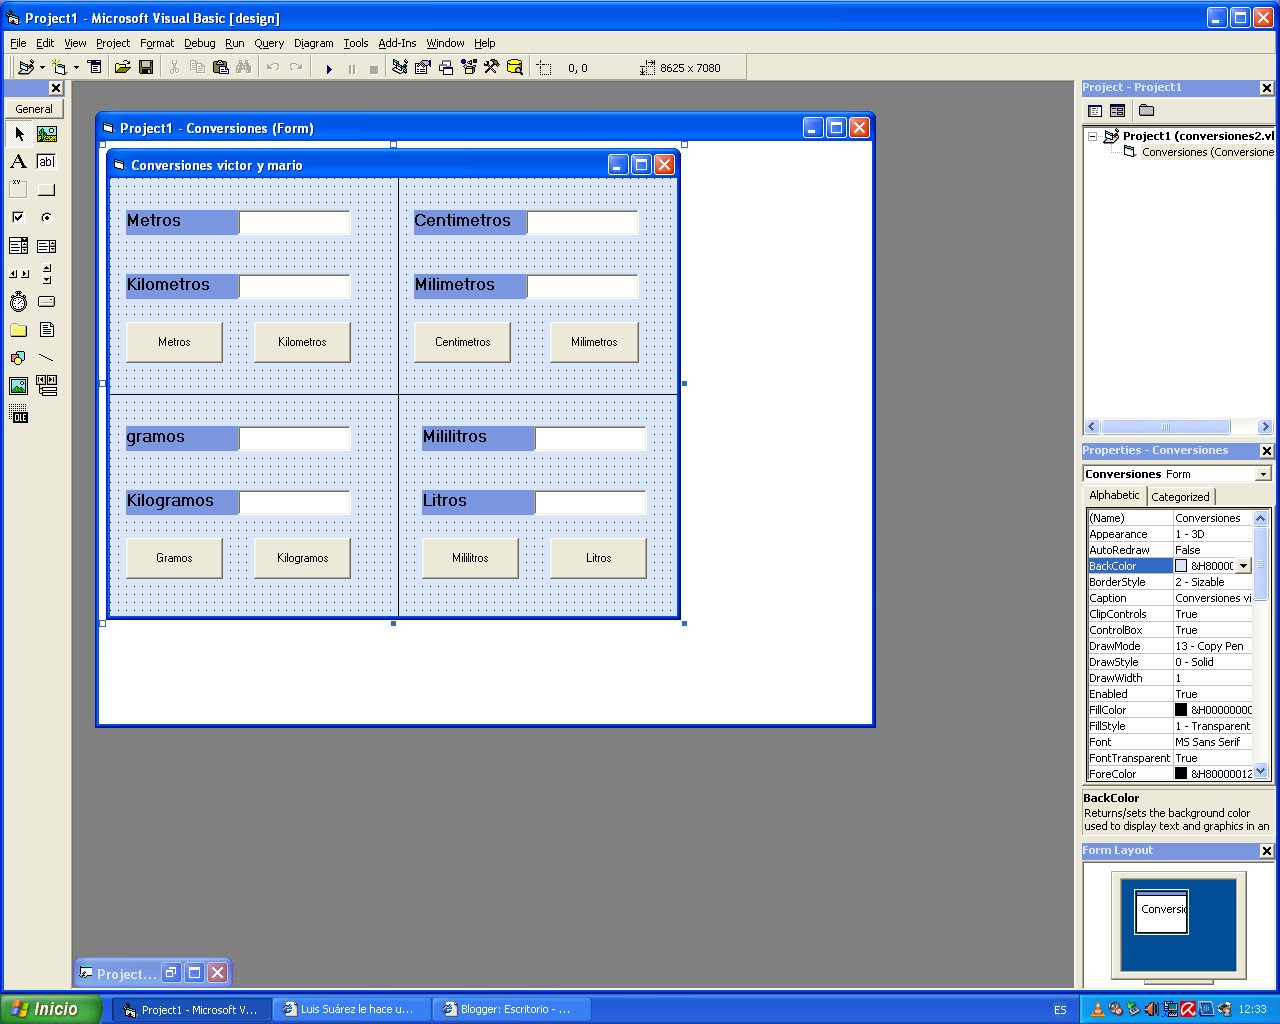This screenshot has width=1280, height=1024.
Task: Open the BackColor value dropdown in Properties
Action: 1243,565
